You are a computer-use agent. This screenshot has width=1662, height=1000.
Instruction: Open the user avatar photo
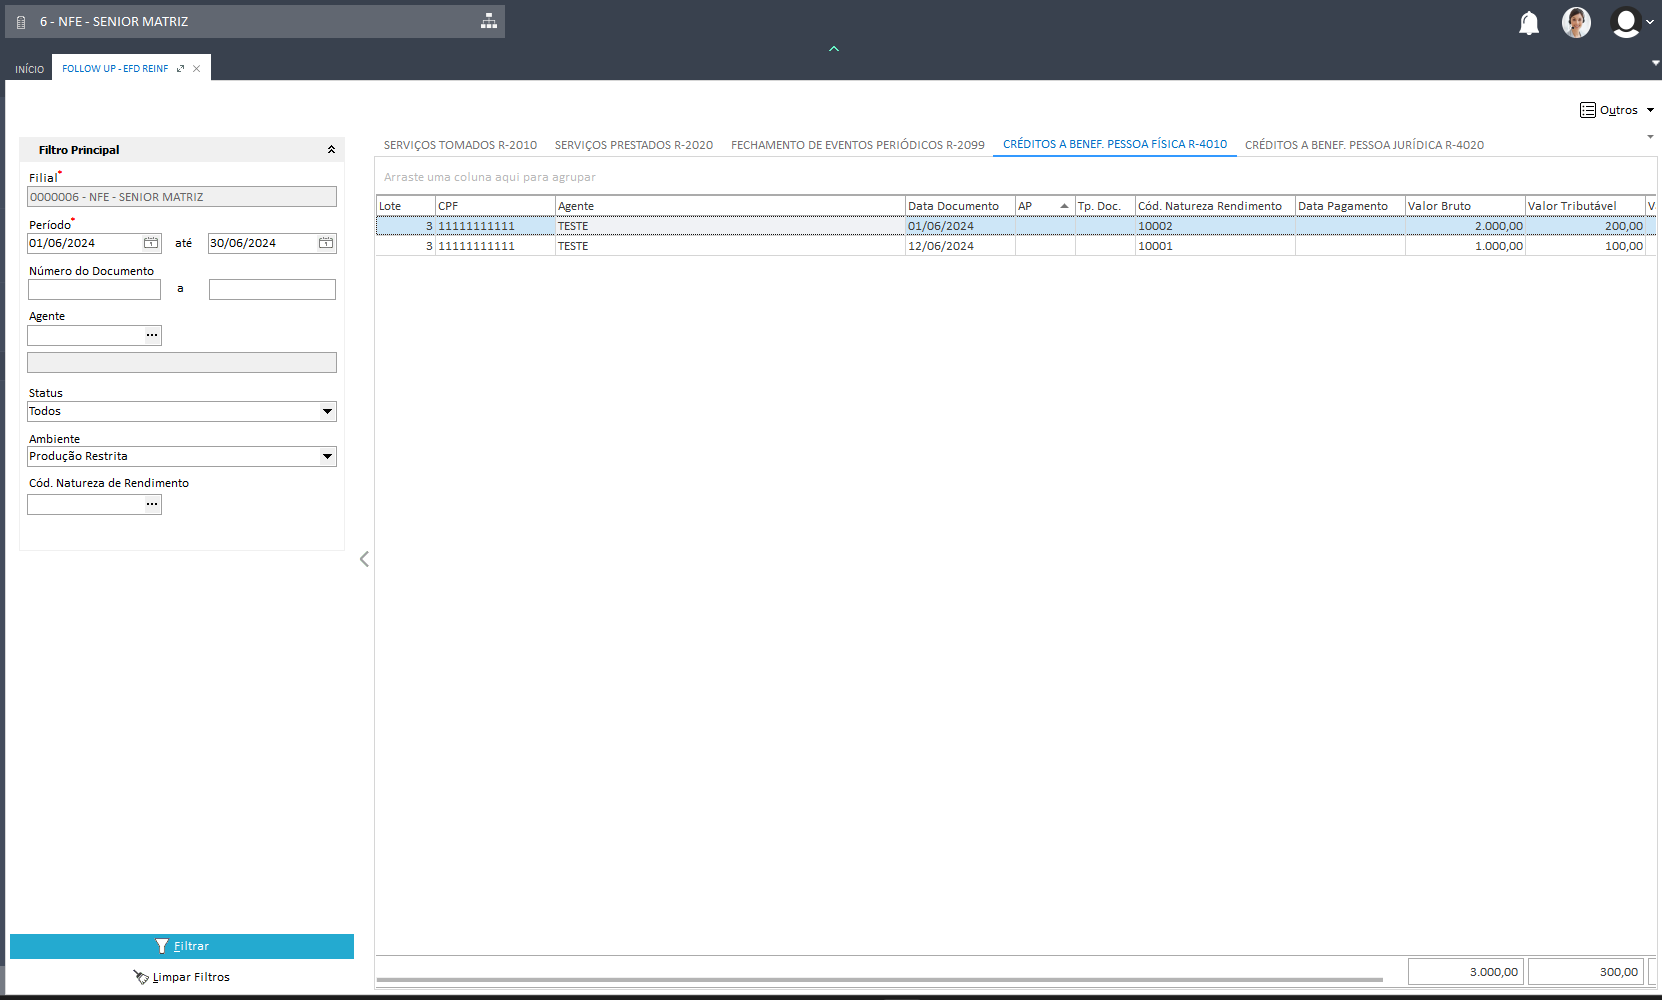(x=1576, y=22)
